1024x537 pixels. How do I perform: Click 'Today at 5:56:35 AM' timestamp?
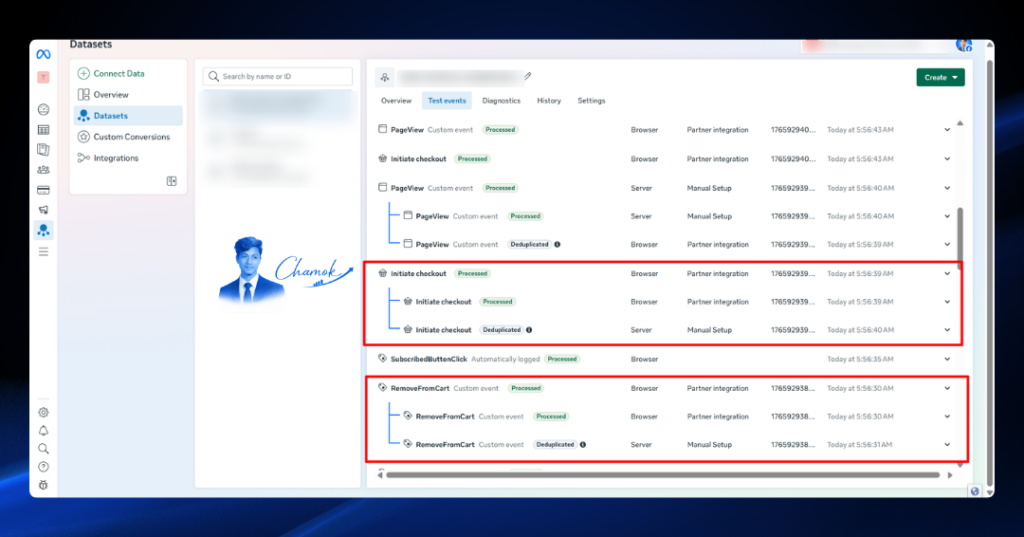tap(860, 359)
